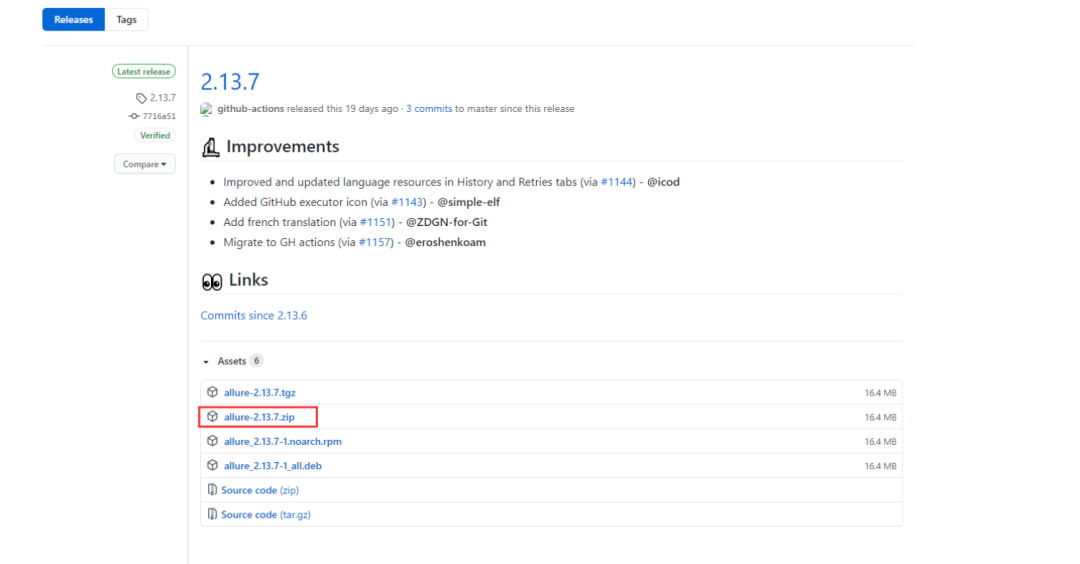
Task: Open pull request #1157
Action: (x=375, y=242)
